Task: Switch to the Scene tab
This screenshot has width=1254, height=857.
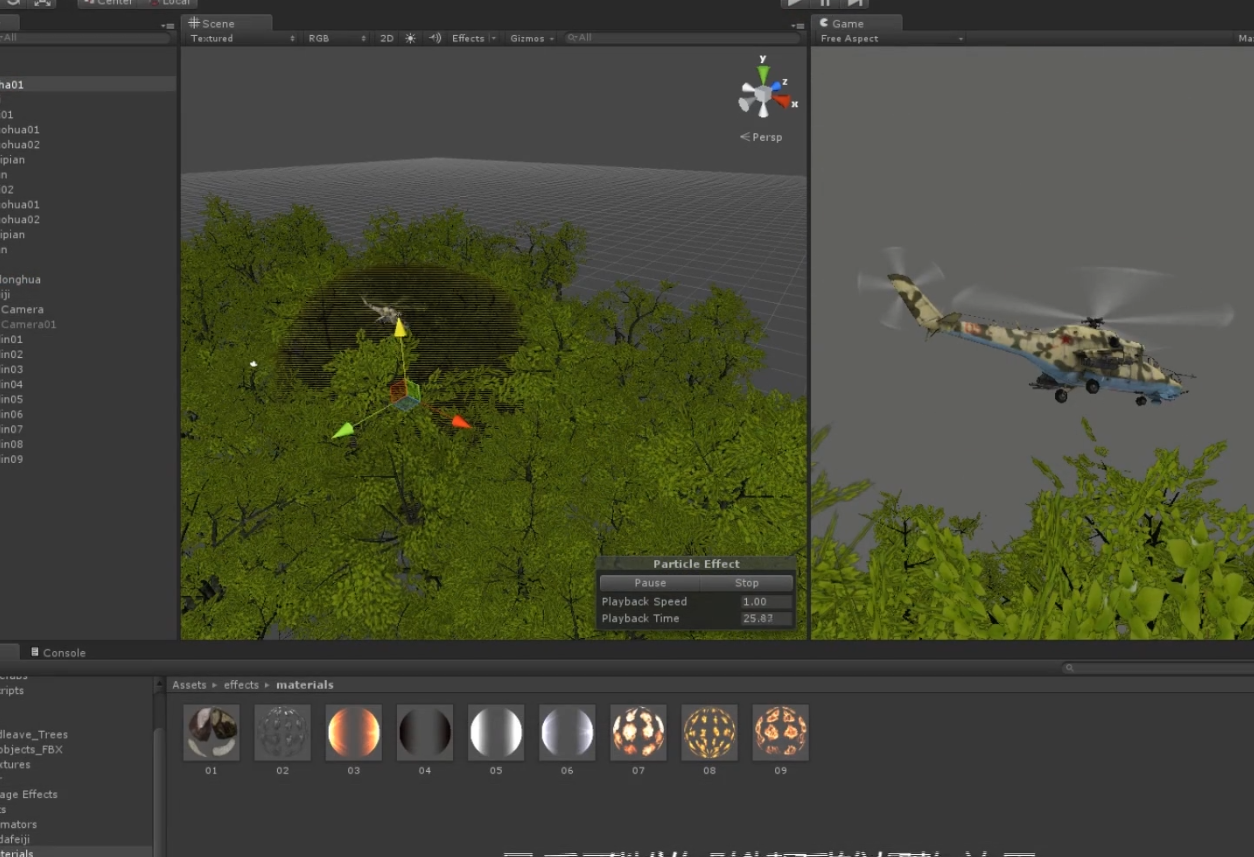Action: pos(226,23)
